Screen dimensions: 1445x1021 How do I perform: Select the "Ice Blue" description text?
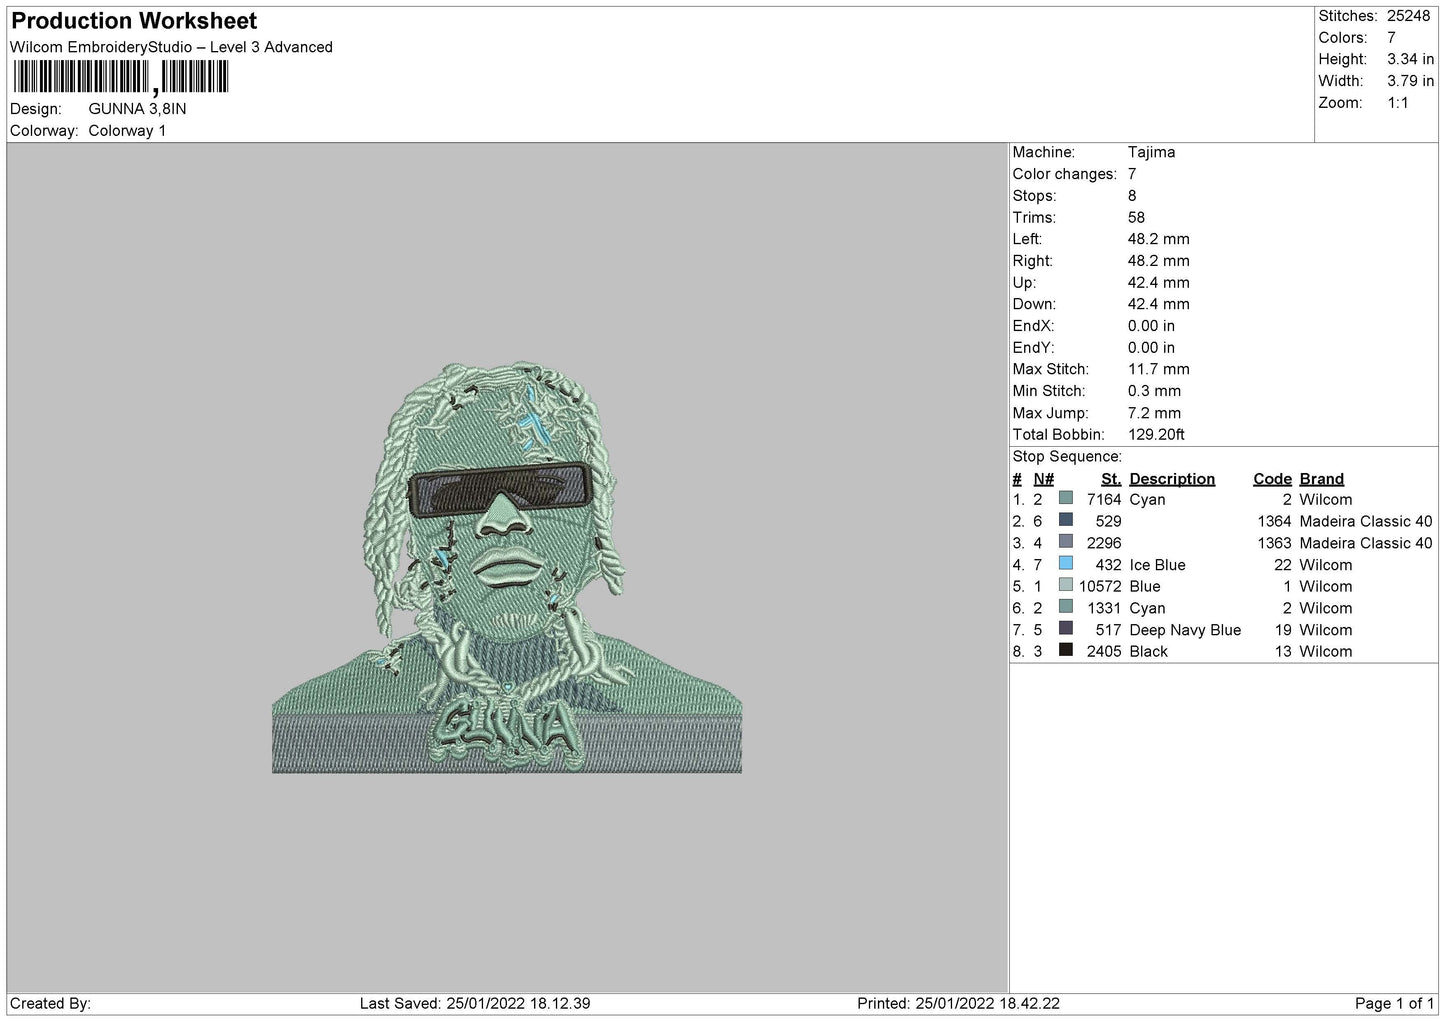click(x=1157, y=565)
